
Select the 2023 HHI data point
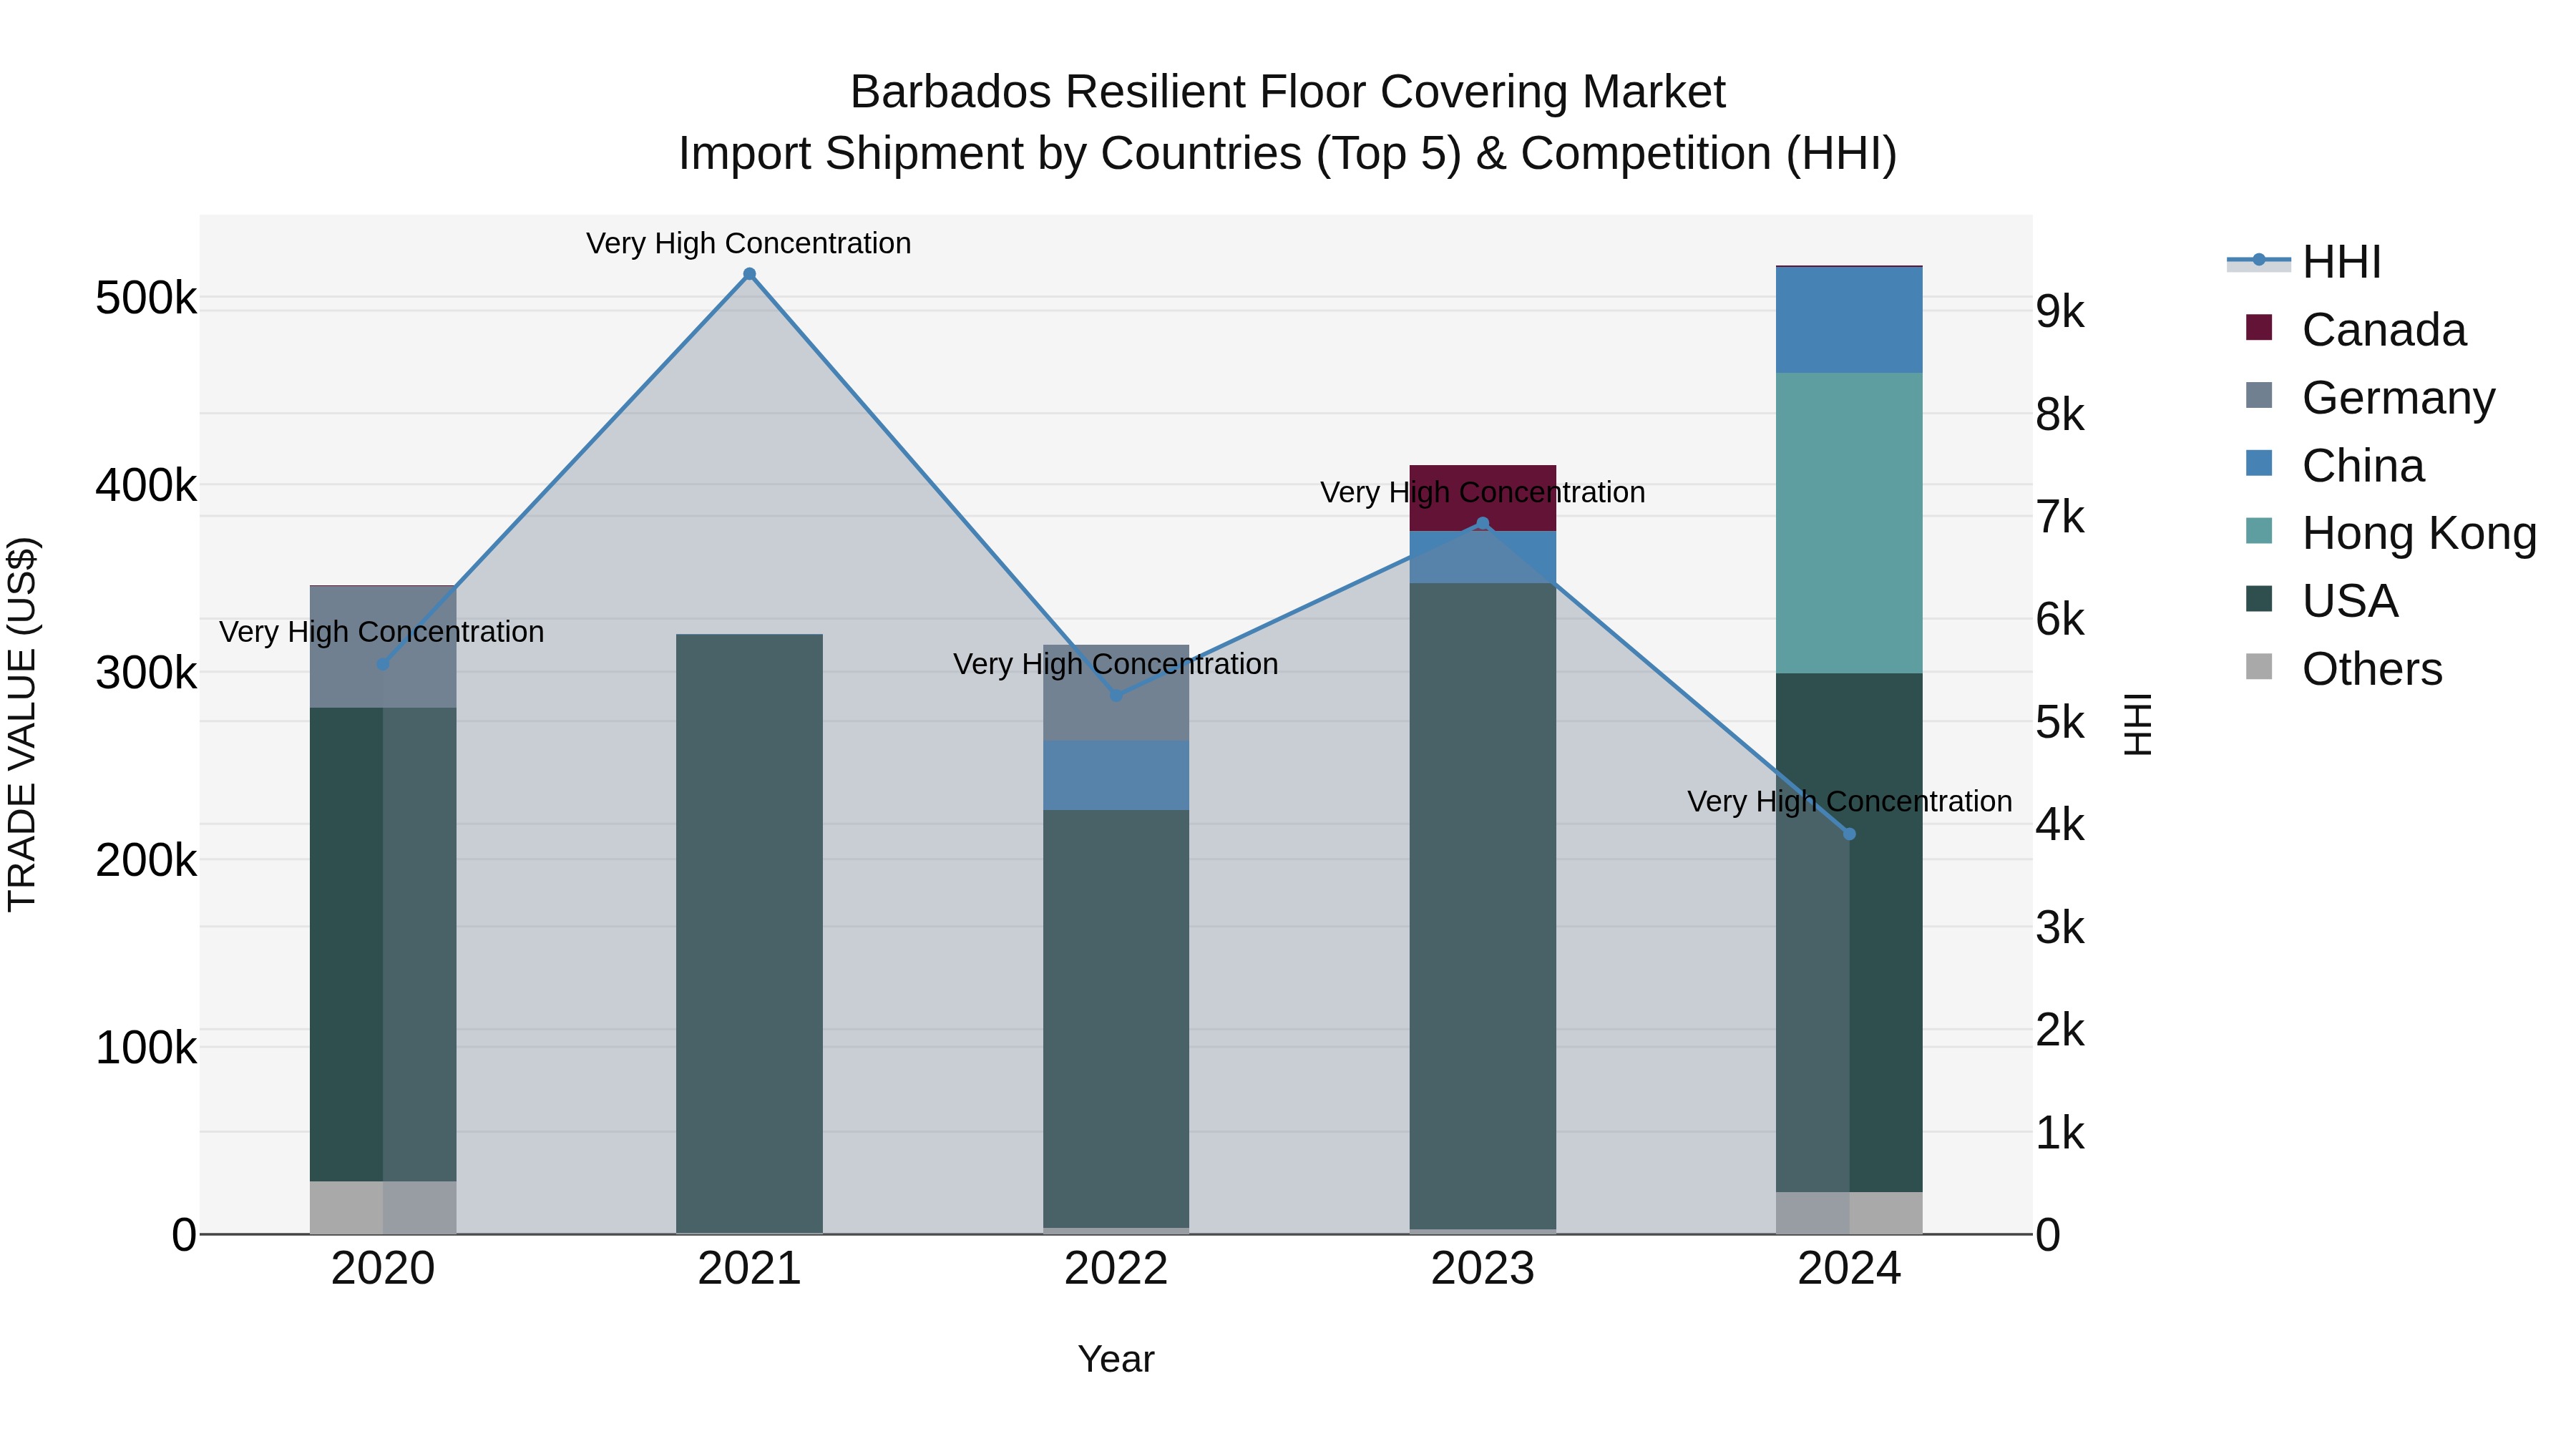pos(1483,524)
